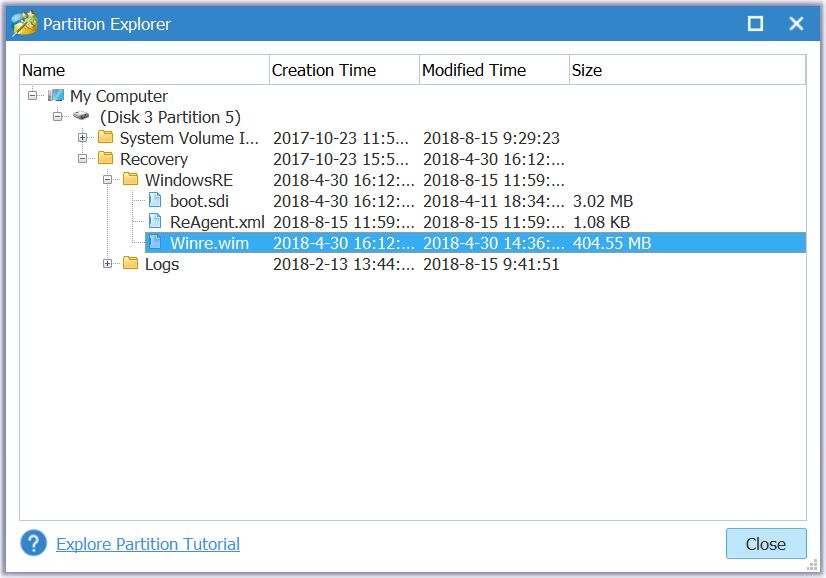Screen dimensions: 826x578
Task: Click the My Computer monitor icon
Action: pos(56,95)
